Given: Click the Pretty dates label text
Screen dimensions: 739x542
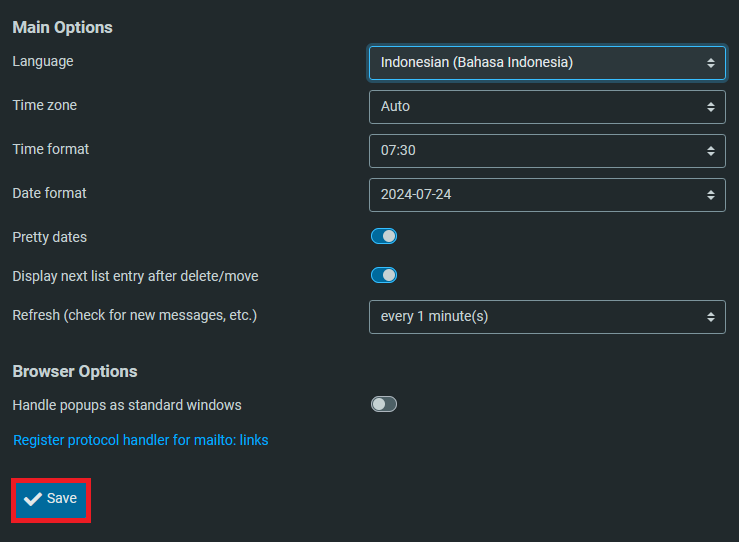Looking at the screenshot, I should click(x=49, y=237).
